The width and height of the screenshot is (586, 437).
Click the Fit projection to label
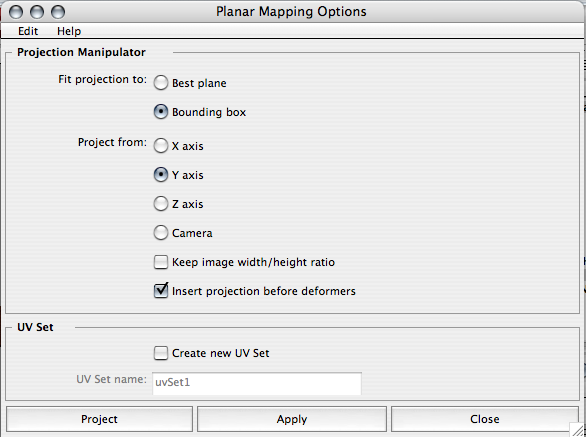(102, 80)
